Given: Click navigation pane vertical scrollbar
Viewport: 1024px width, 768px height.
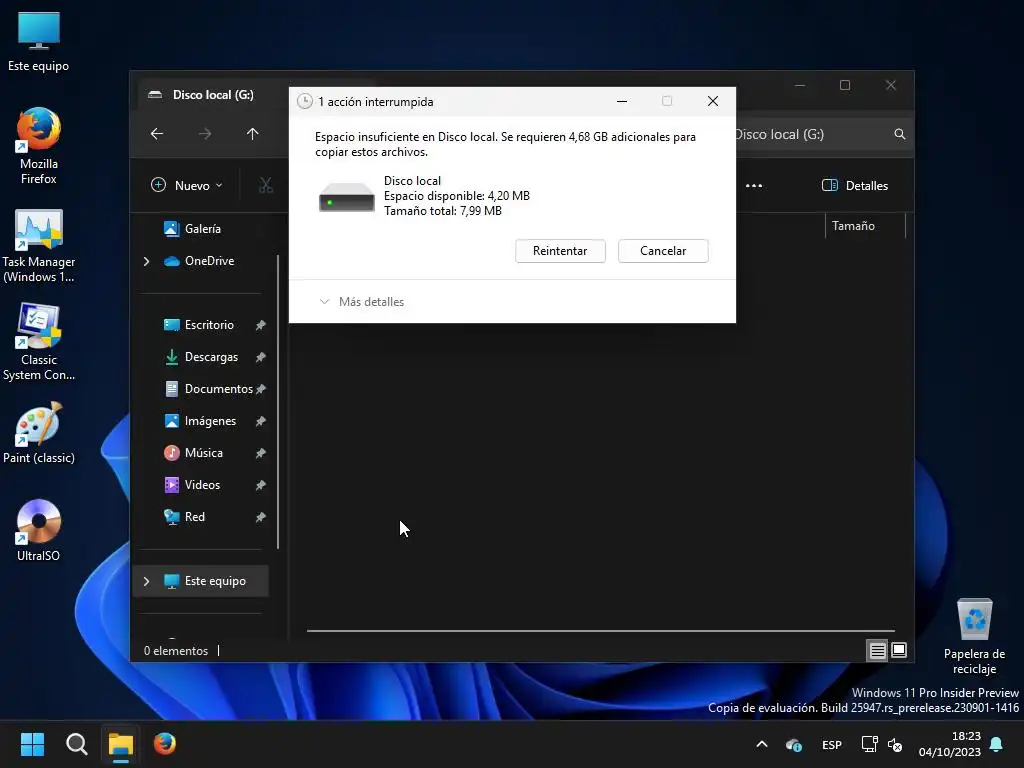Looking at the screenshot, I should [x=278, y=402].
